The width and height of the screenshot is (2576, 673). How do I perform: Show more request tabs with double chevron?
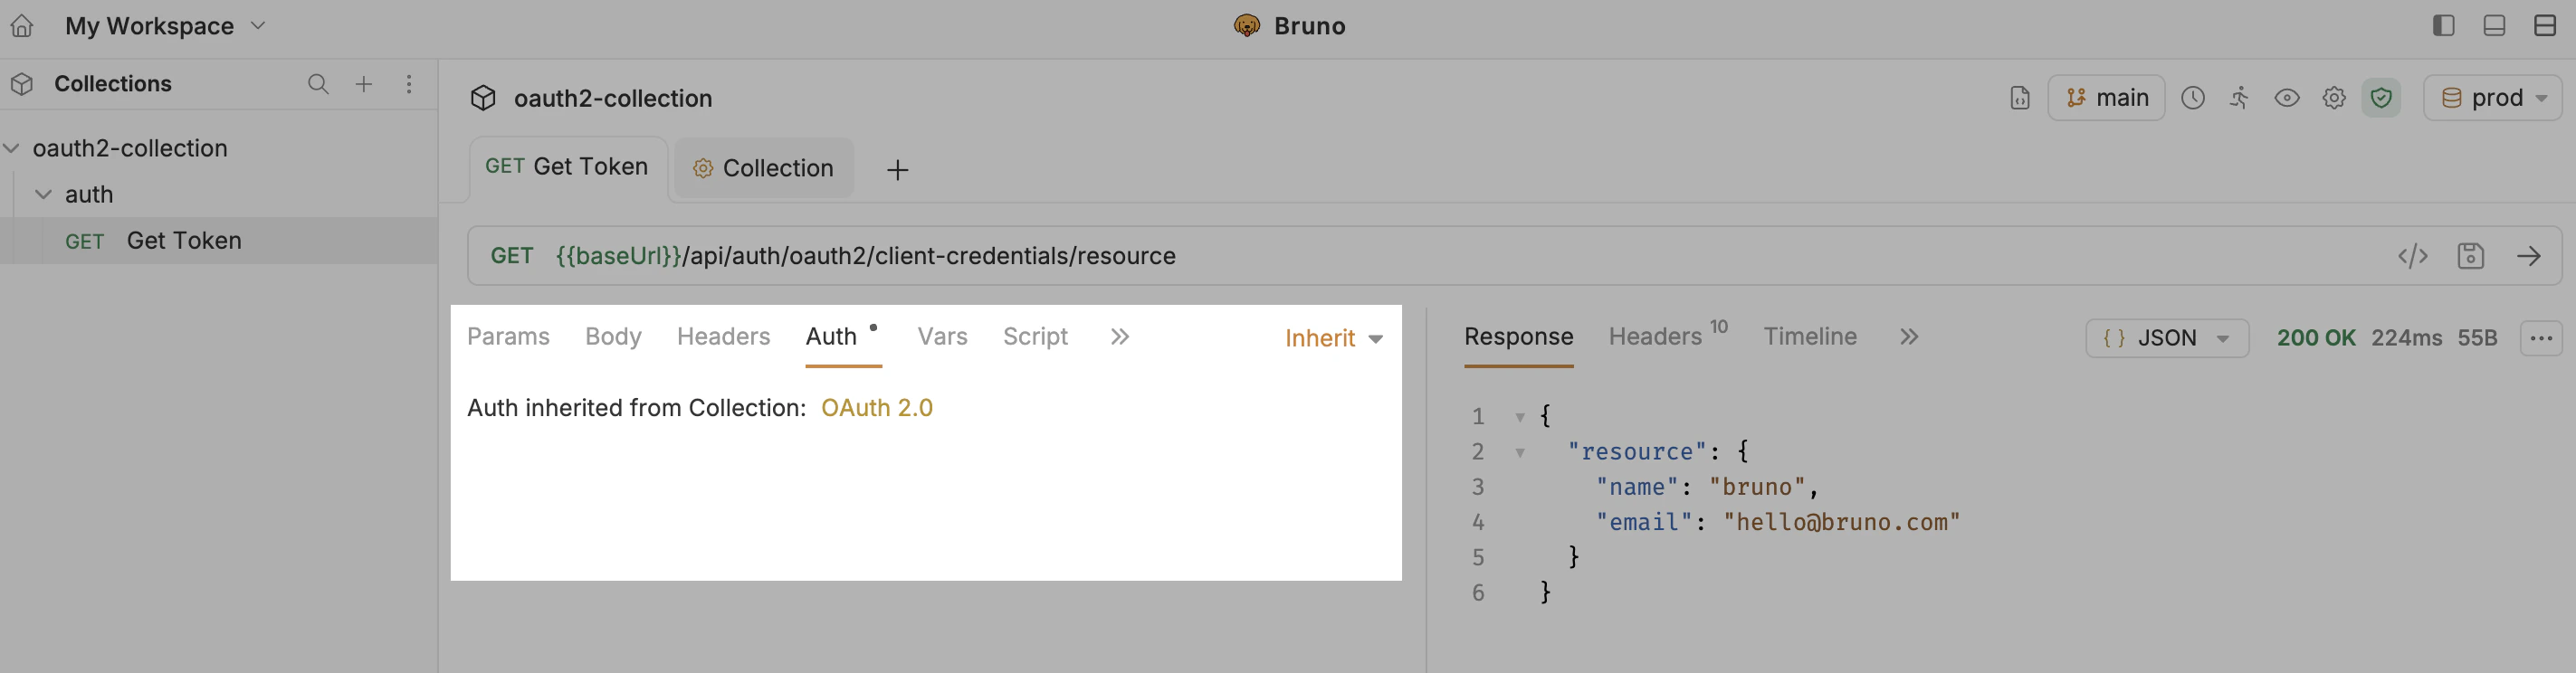1120,337
